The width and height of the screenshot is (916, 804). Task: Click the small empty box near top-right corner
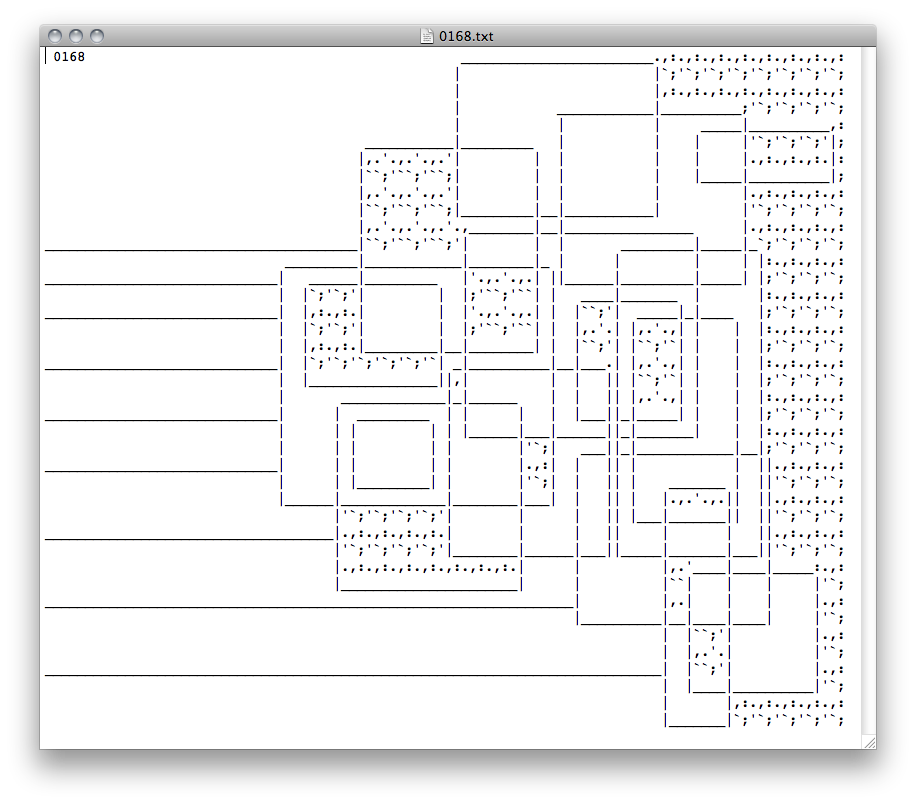pos(720,157)
